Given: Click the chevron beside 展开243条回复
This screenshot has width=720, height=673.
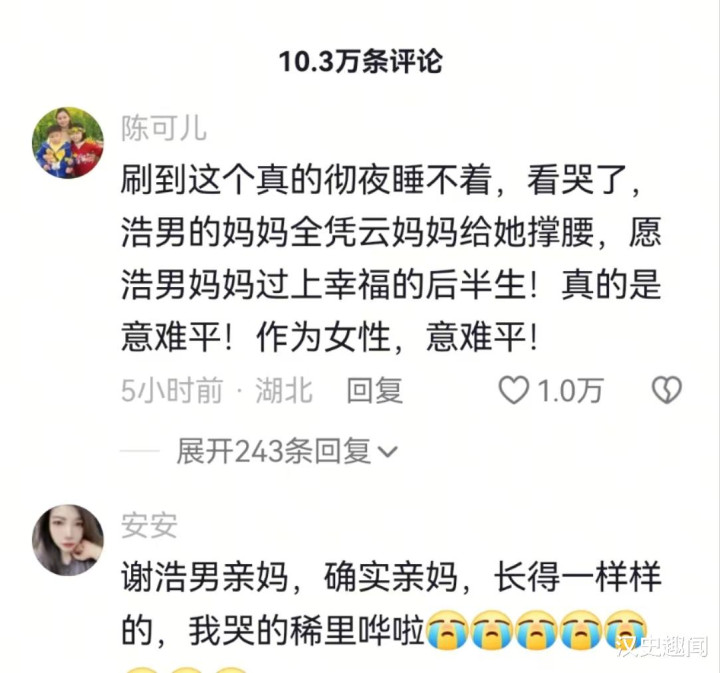Looking at the screenshot, I should [x=387, y=453].
